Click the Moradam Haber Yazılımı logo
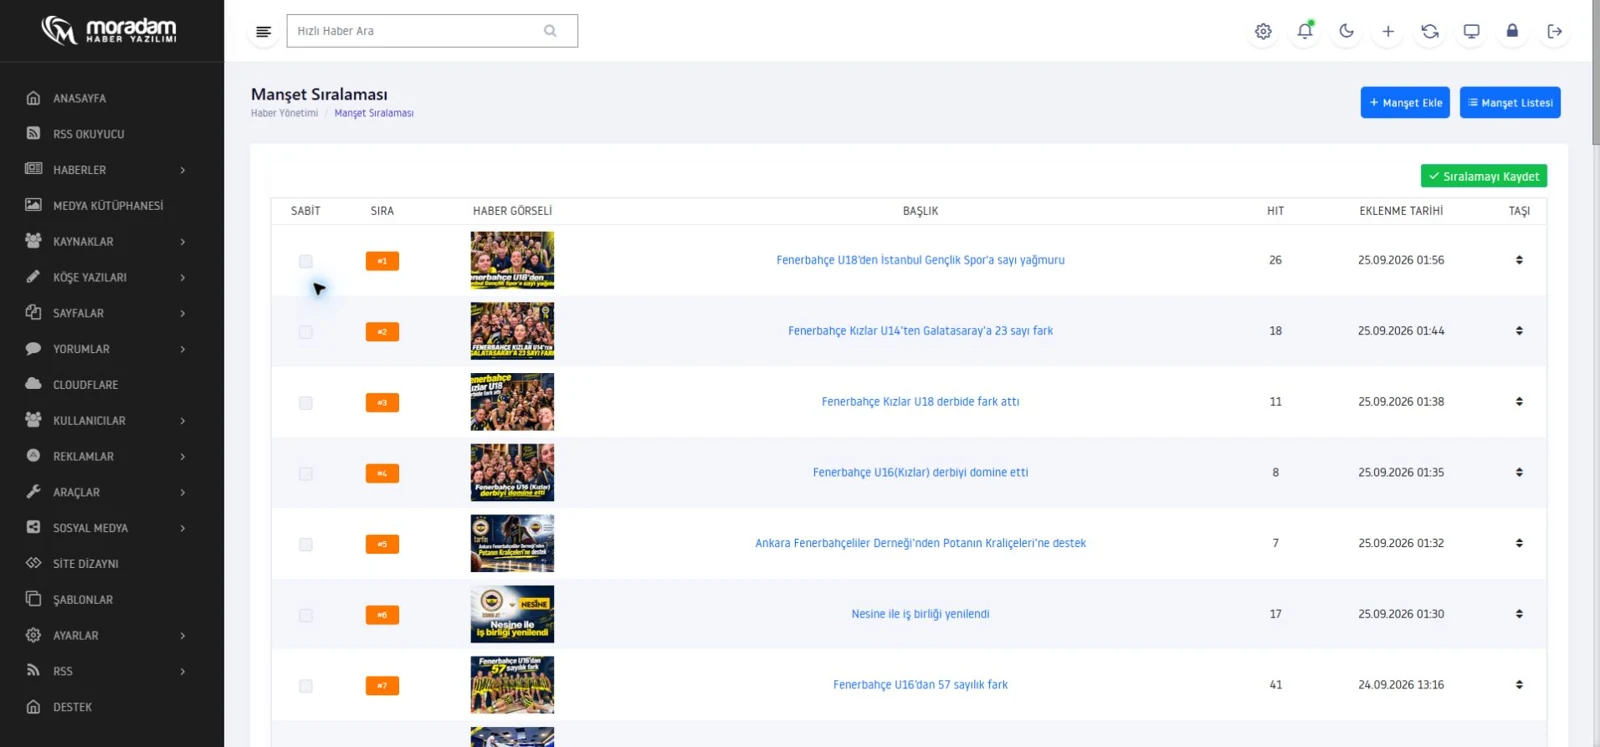Viewport: 1600px width, 747px height. pyautogui.click(x=109, y=30)
